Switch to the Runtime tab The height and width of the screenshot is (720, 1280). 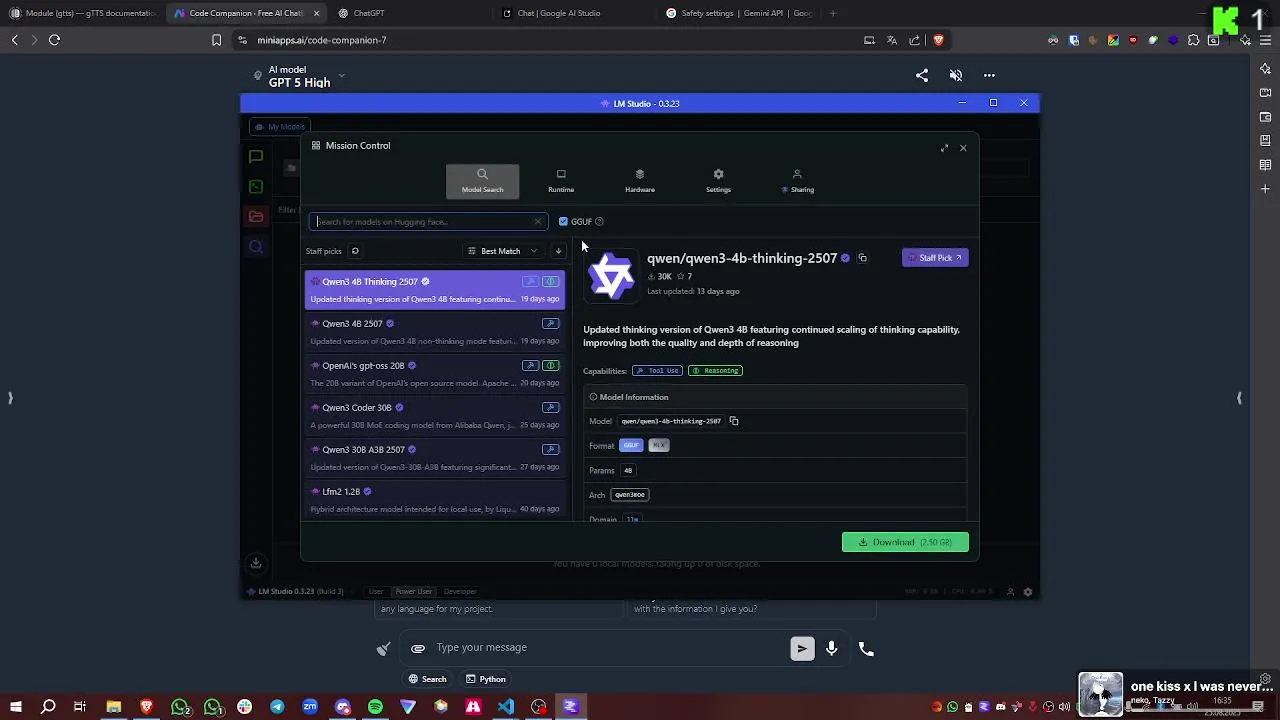[x=561, y=181]
